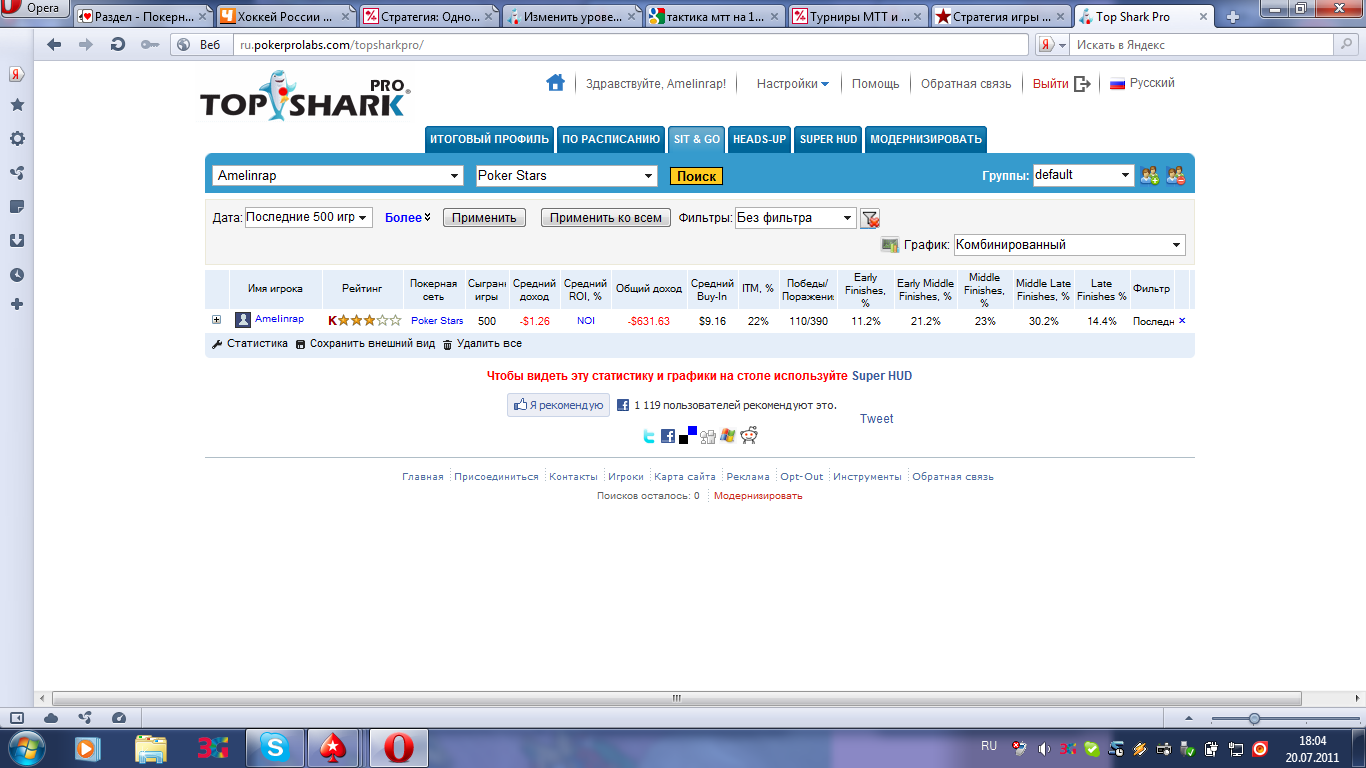Select the SIT & GO tab
This screenshot has height=768, width=1366.
(697, 140)
